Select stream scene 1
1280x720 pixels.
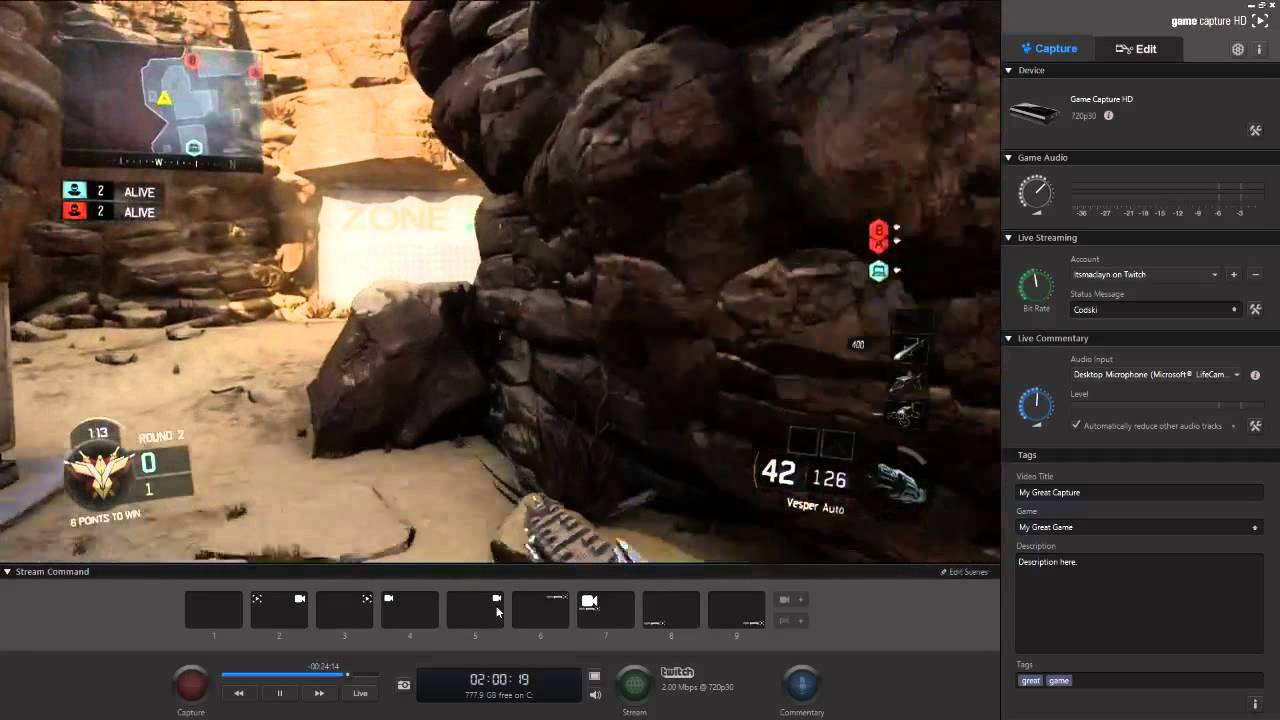213,610
